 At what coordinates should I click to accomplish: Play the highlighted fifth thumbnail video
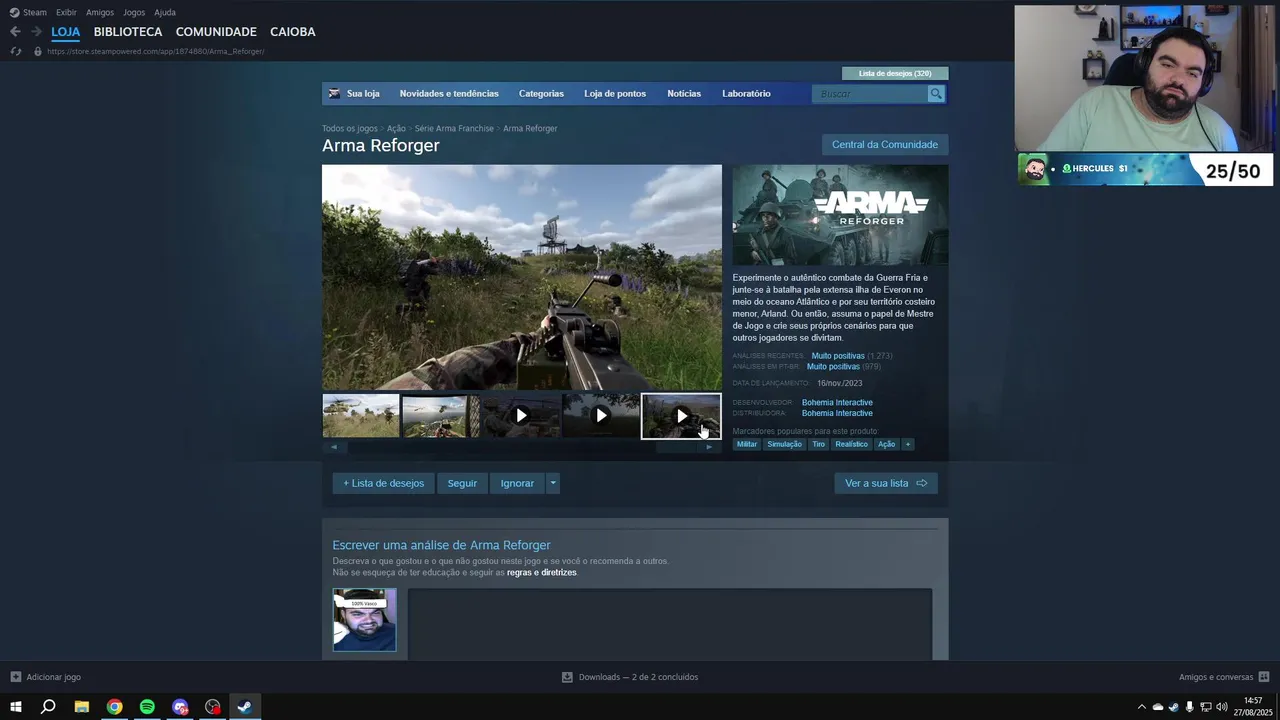(681, 416)
